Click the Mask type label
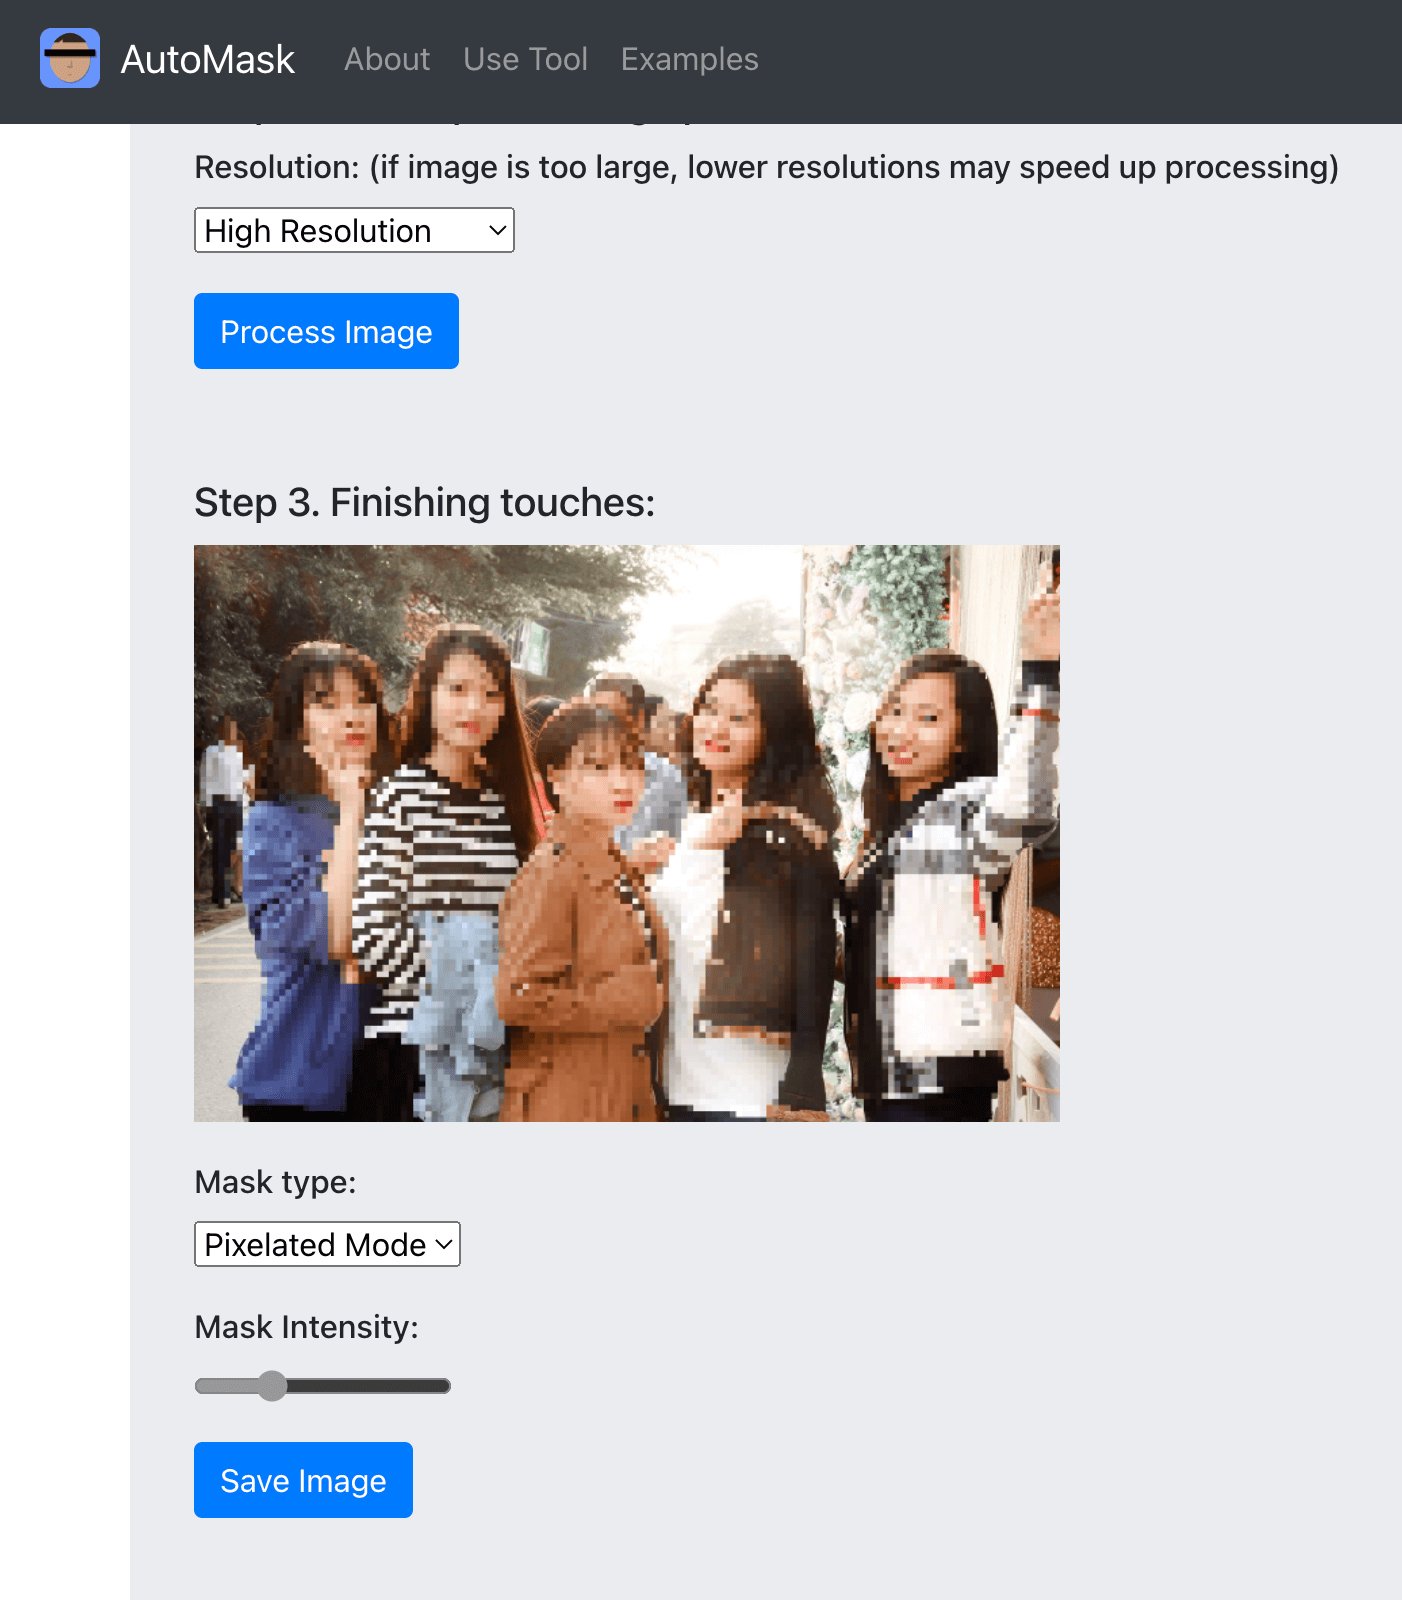 point(275,1182)
